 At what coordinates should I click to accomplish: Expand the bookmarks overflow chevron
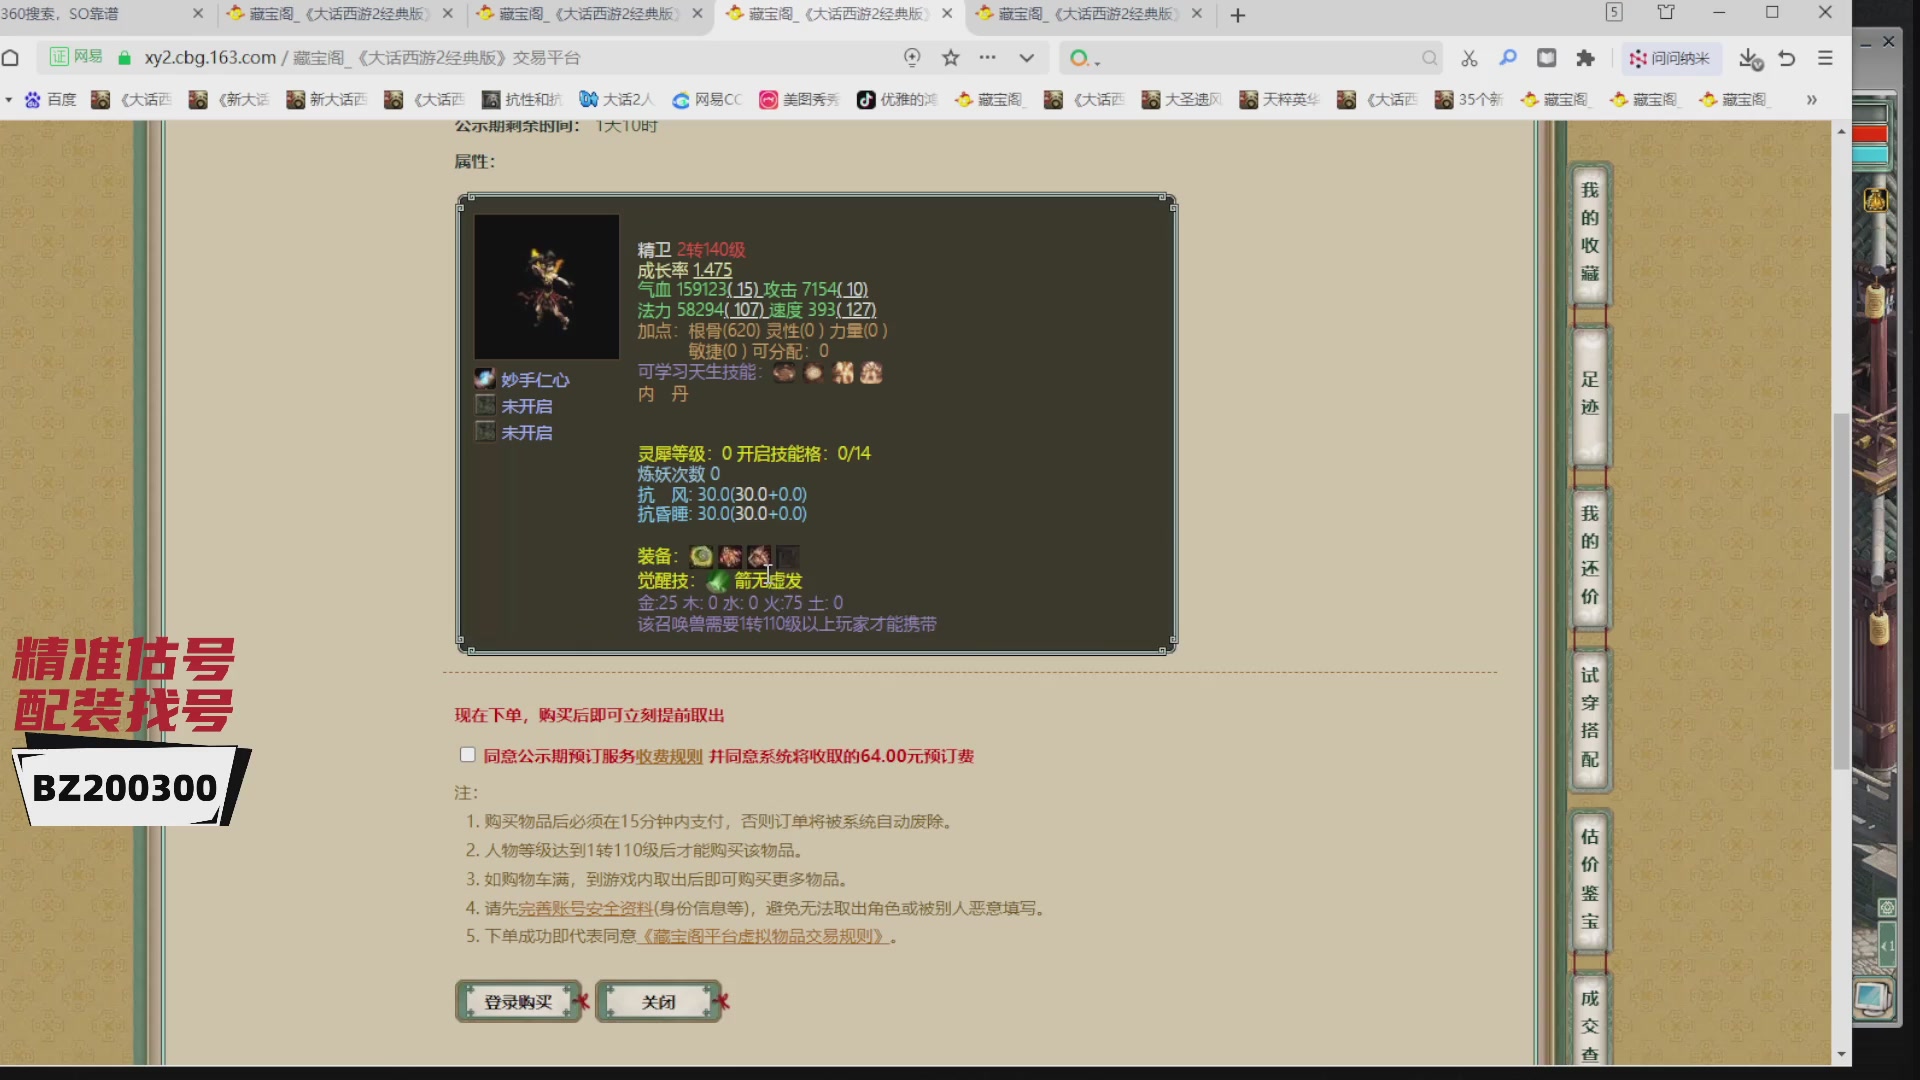[1812, 100]
